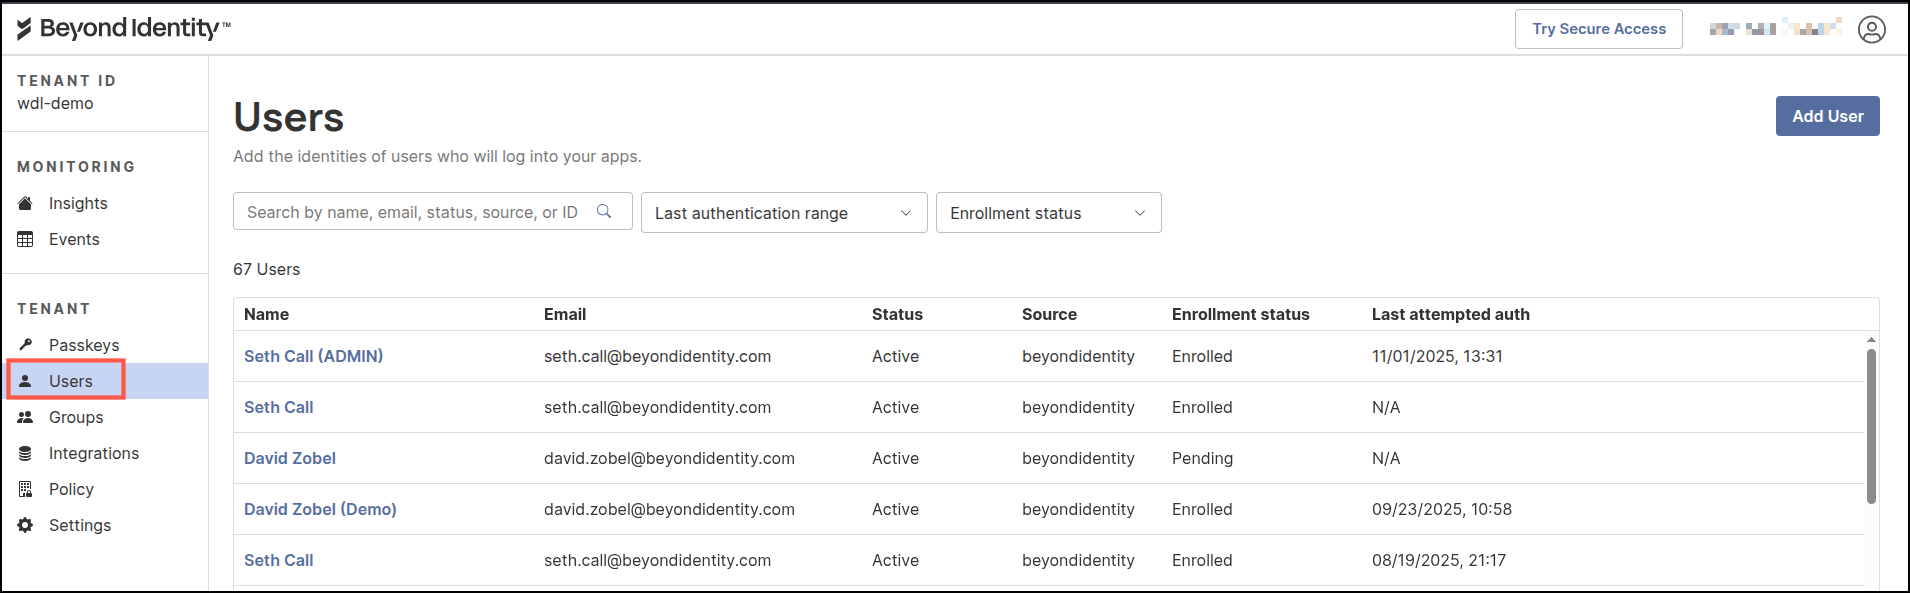The height and width of the screenshot is (593, 1910).
Task: Open the Seth Call (ADMIN) user link
Action: 313,356
